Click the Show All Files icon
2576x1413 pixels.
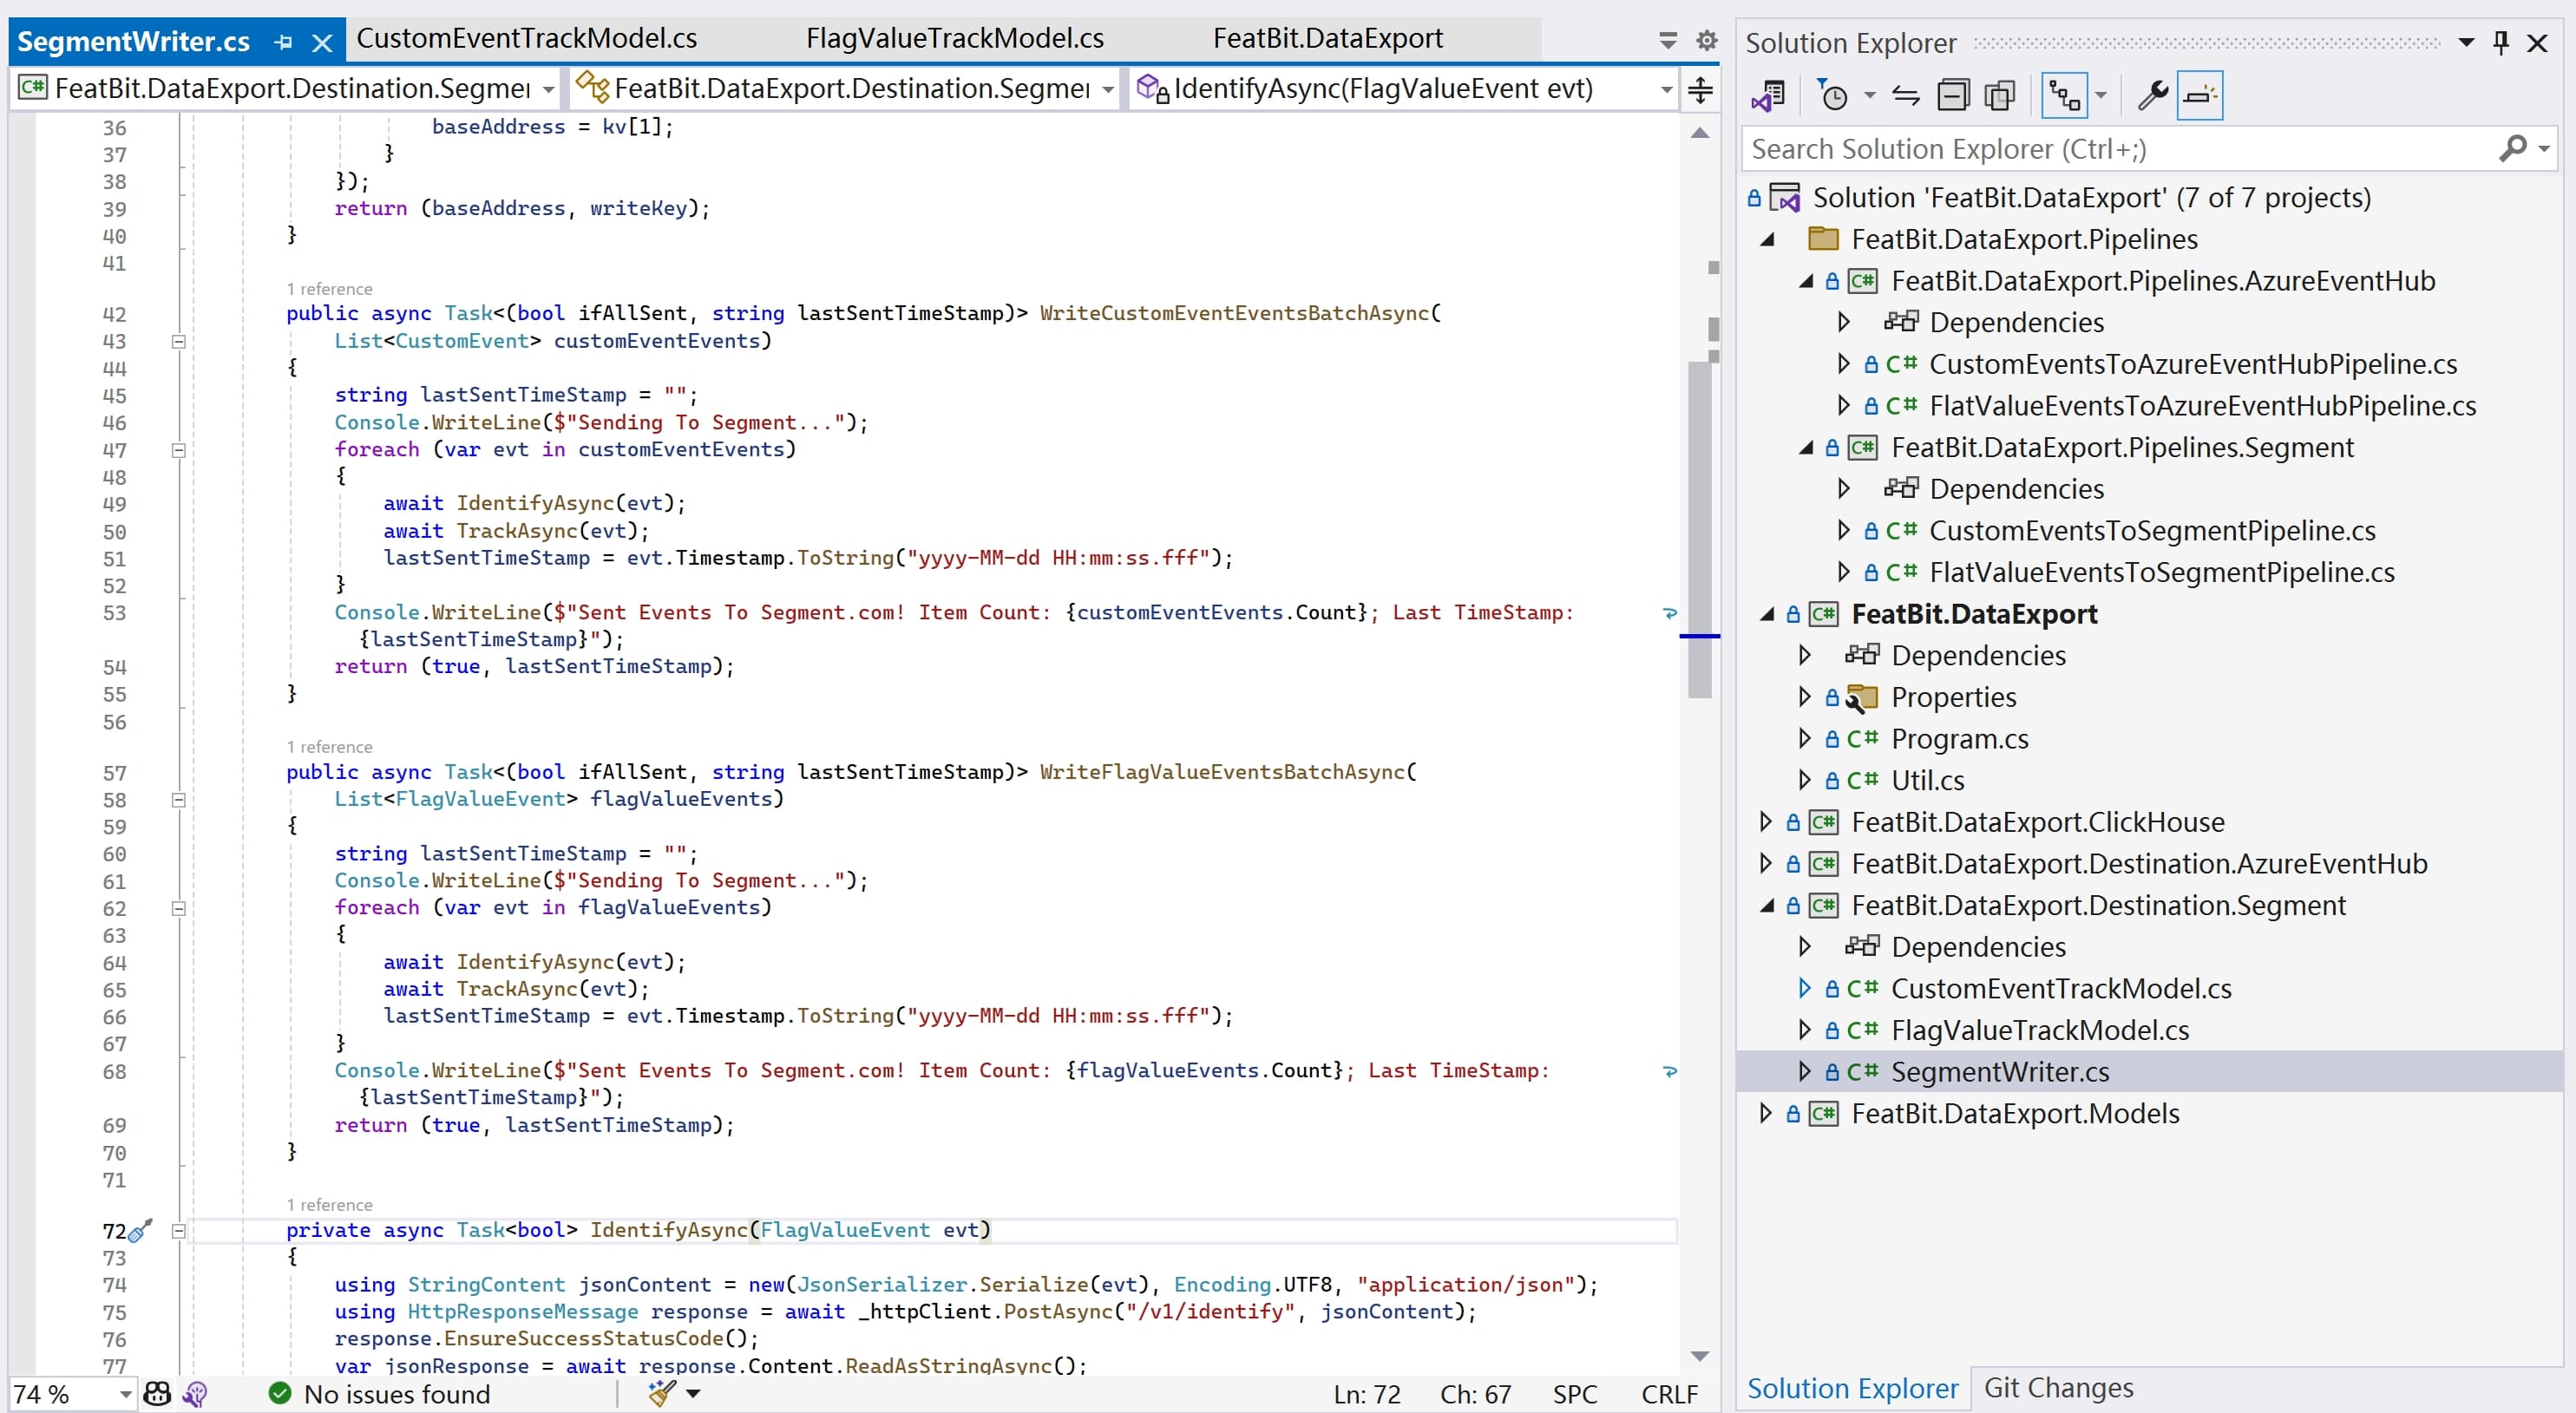tap(1999, 96)
